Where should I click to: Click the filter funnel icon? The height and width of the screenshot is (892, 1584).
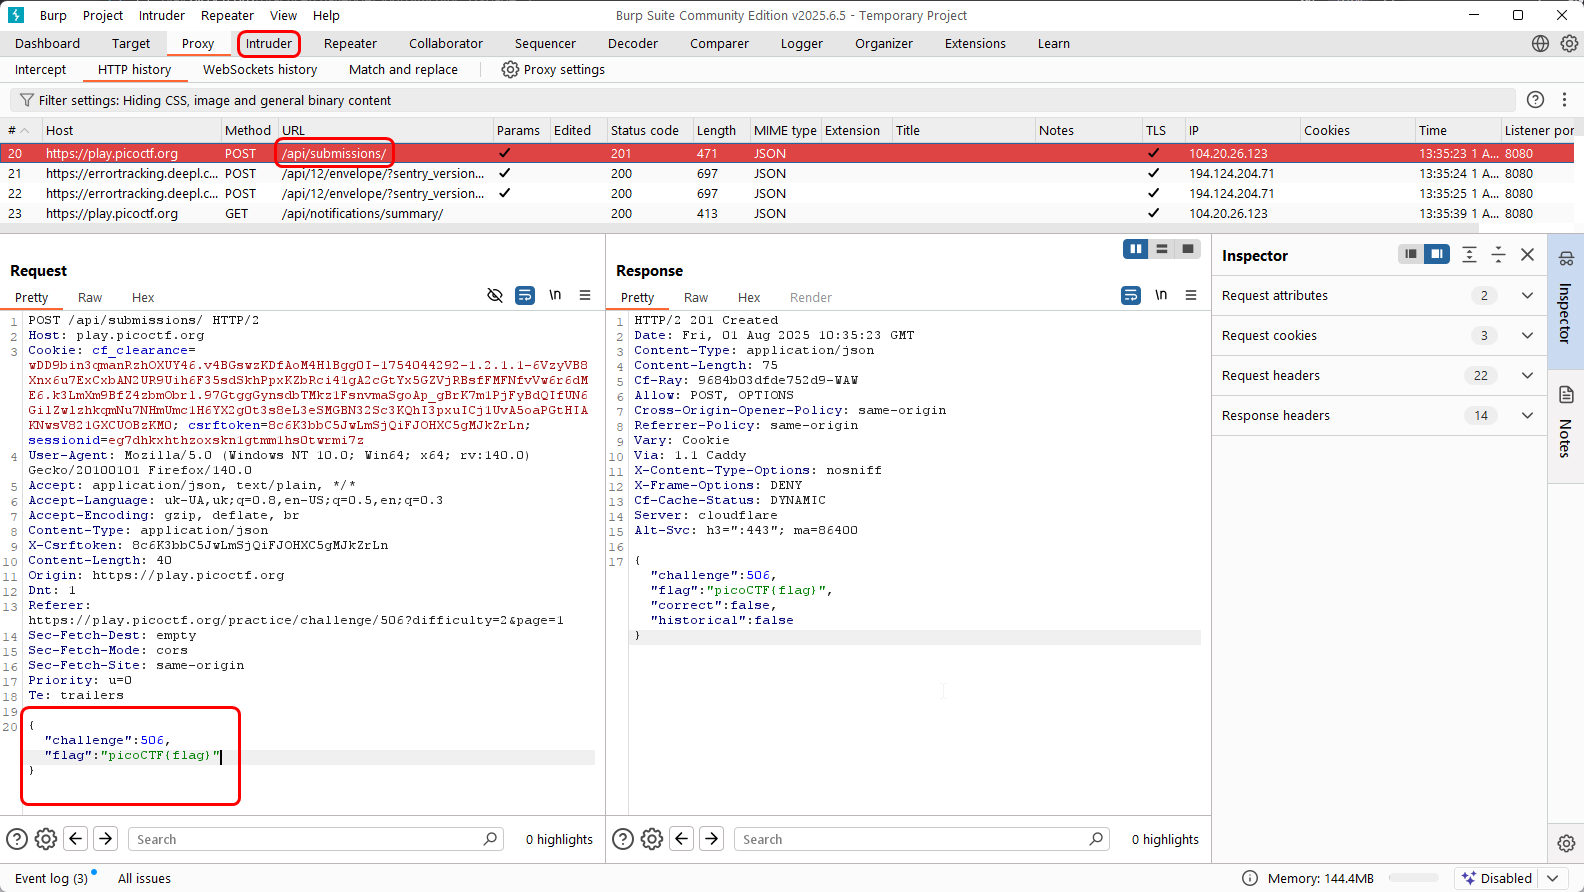point(27,100)
